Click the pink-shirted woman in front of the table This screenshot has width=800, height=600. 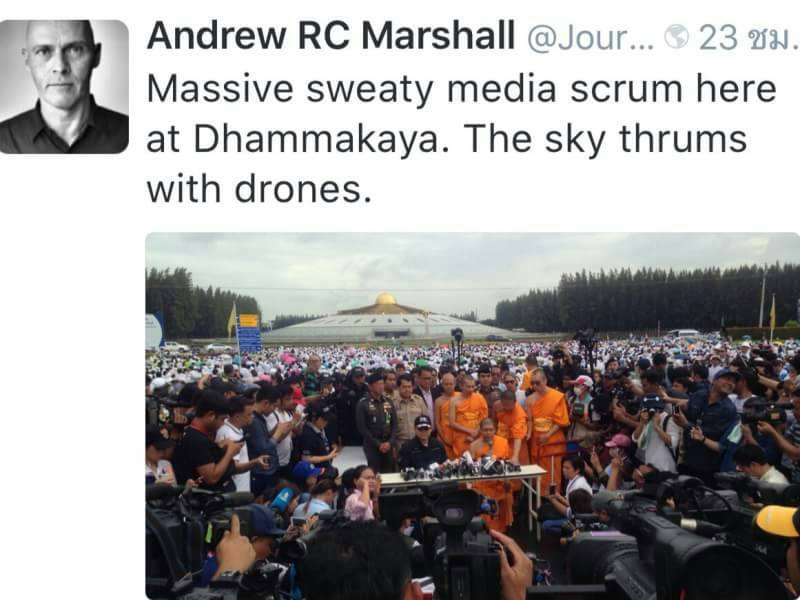(361, 493)
